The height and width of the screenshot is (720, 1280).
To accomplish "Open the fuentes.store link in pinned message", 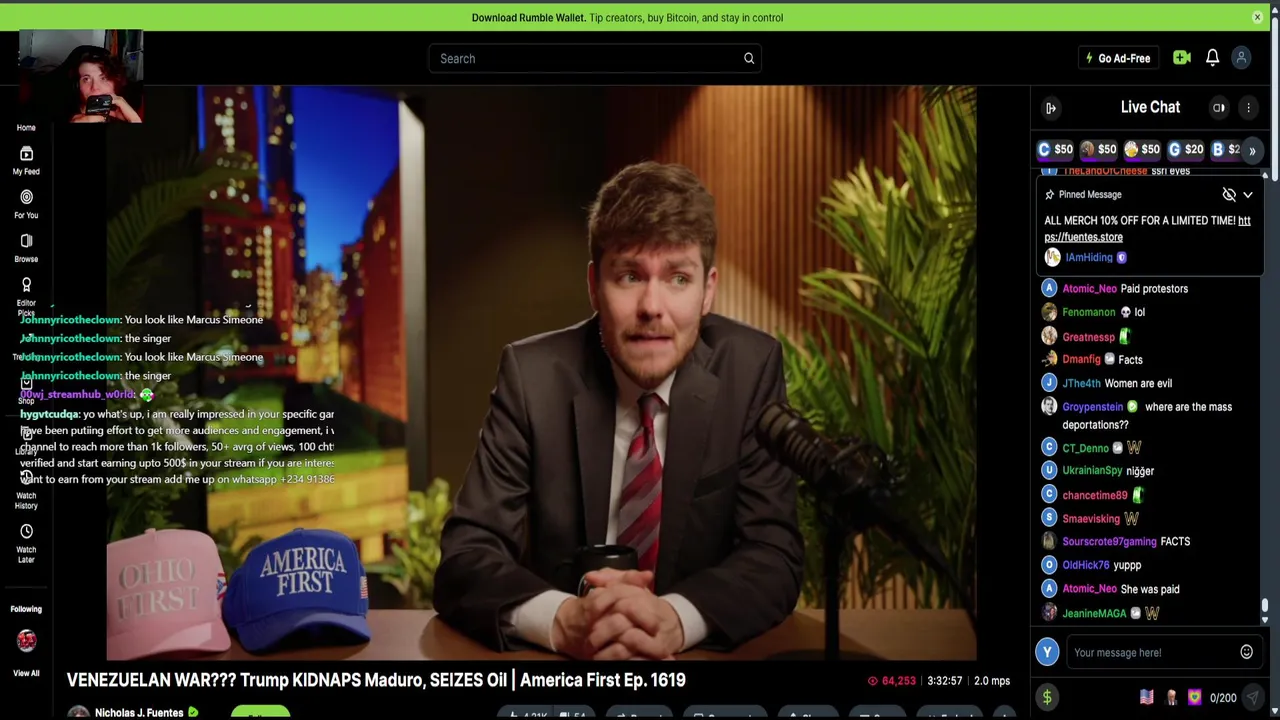I will (x=1147, y=229).
